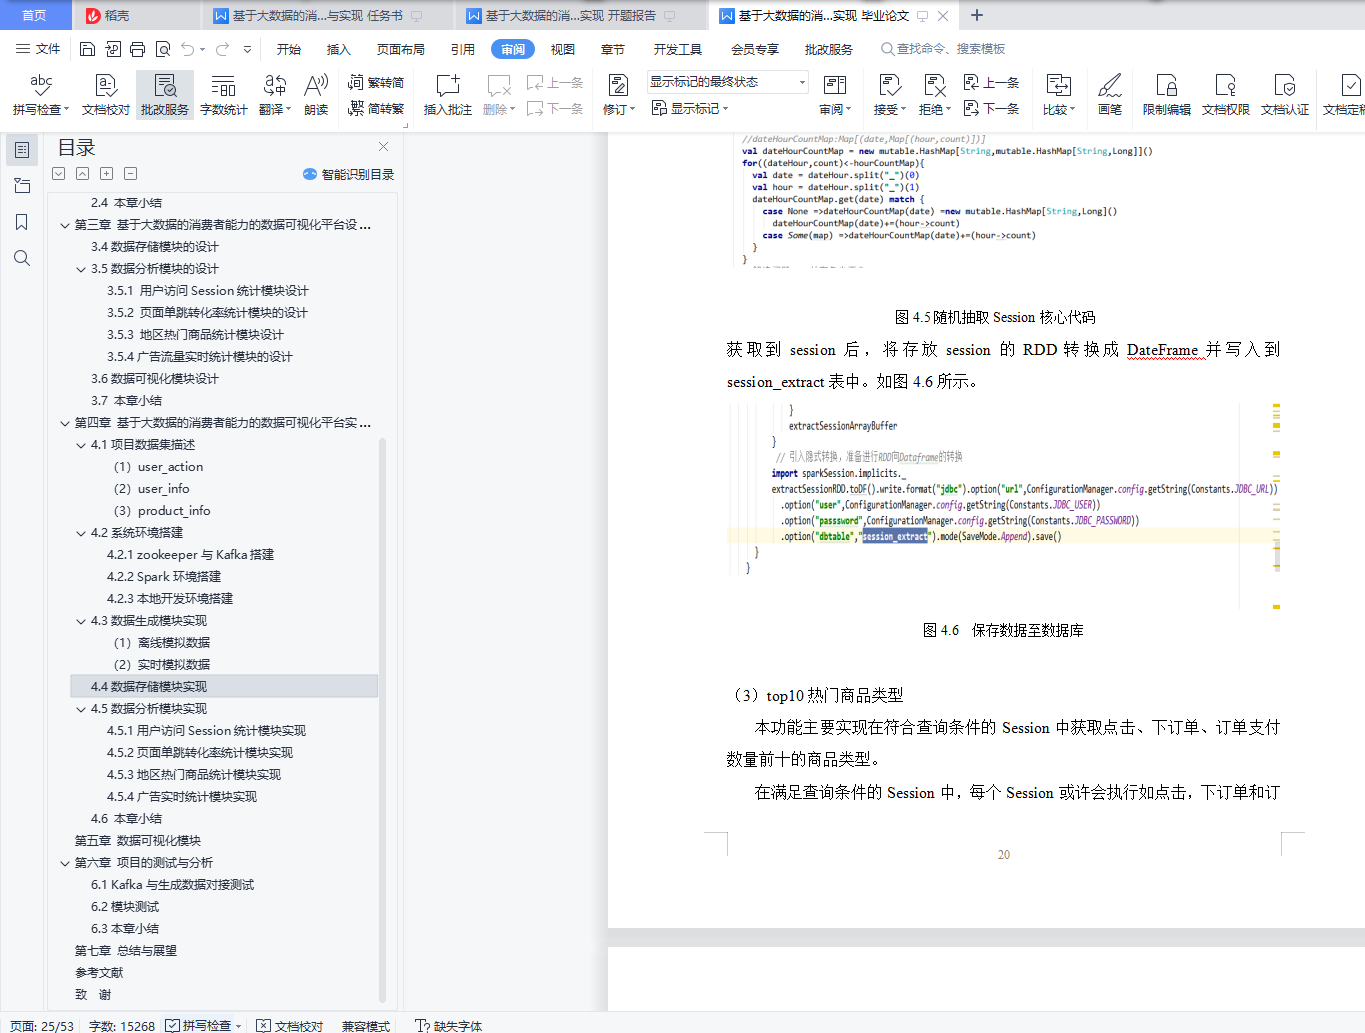Viewport: 1365px width, 1033px height.
Task: Convert text using 简转繁
Action: 376,108
